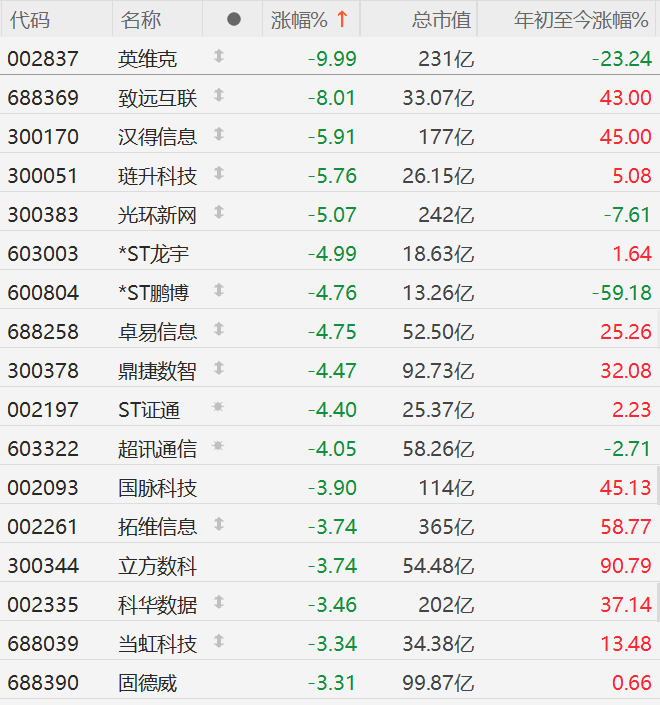660x705 pixels.
Task: Click the marker icon next to 科华数据
Action: point(219,602)
